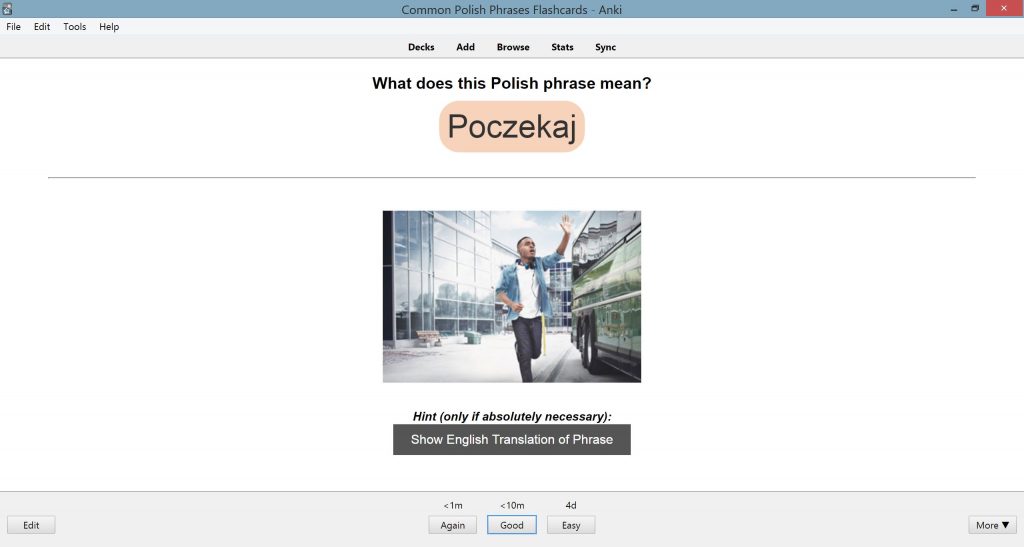Click the <1m interval label

click(453, 505)
